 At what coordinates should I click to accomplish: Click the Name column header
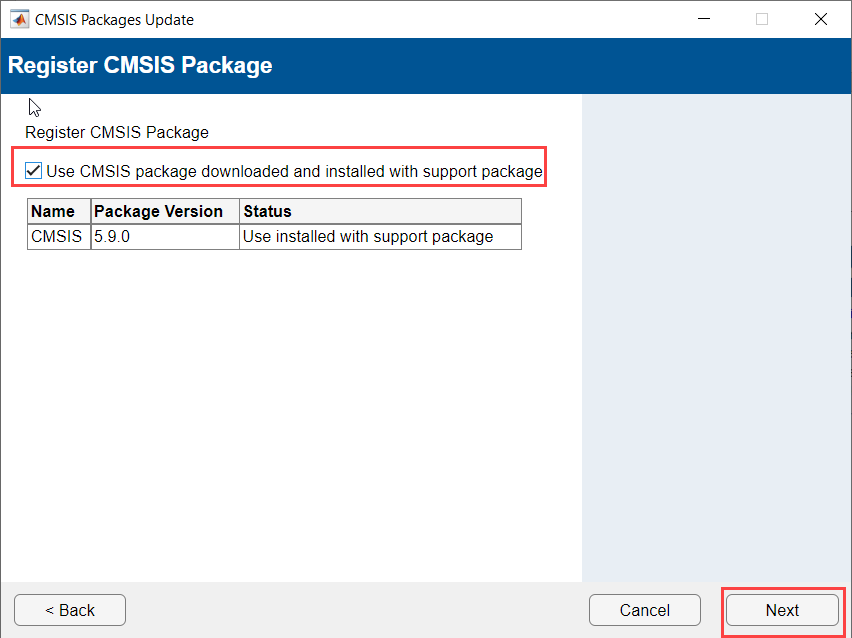53,211
